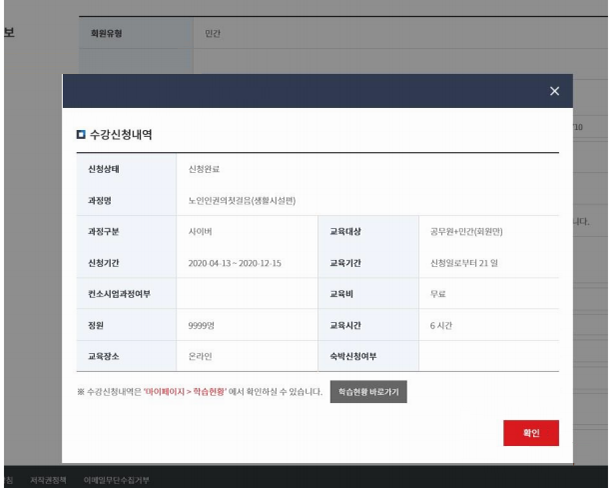Open the 저작권정책 footer link
The height and width of the screenshot is (488, 610).
click(48, 480)
